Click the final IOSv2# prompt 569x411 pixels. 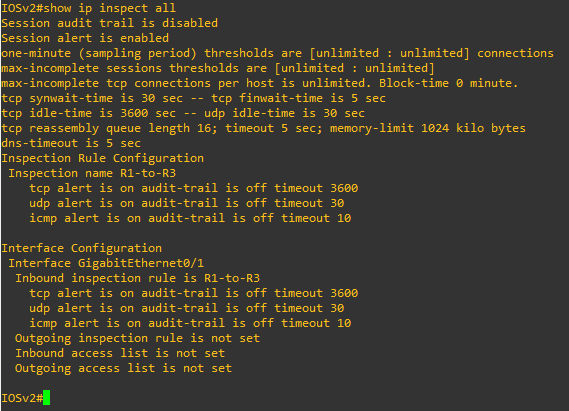tap(22, 398)
